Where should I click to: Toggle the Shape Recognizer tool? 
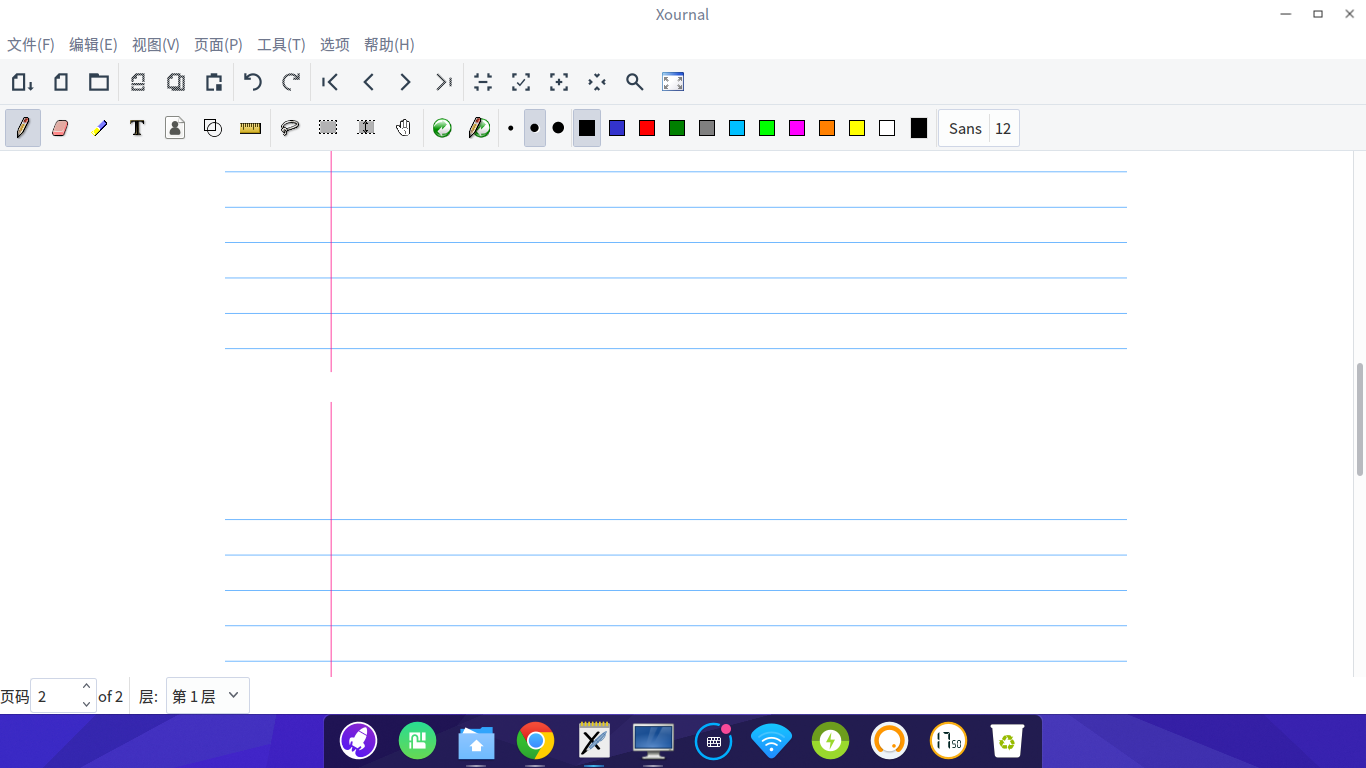213,128
